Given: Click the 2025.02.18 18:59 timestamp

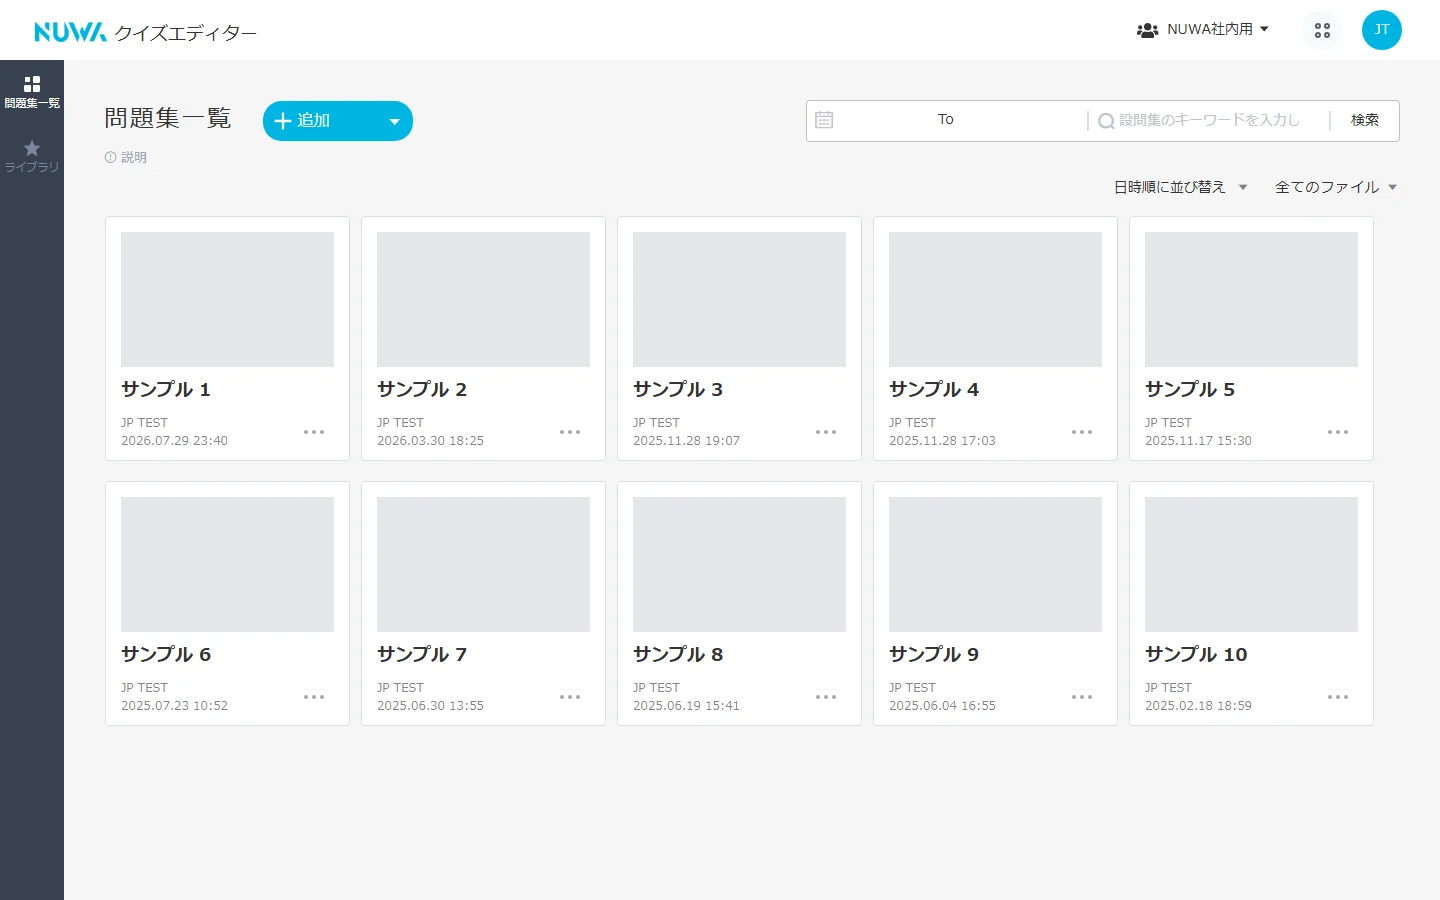Looking at the screenshot, I should pos(1198,706).
